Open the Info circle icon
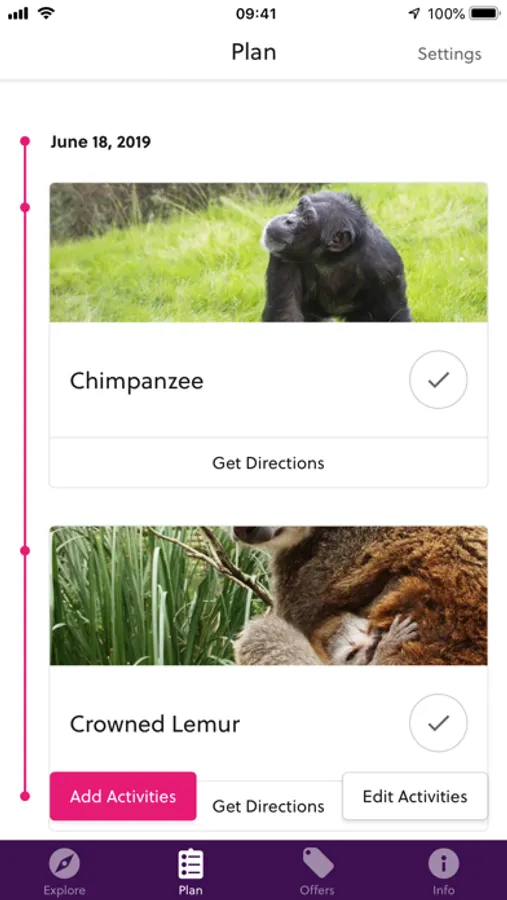Viewport: 507px width, 900px height. (x=444, y=864)
